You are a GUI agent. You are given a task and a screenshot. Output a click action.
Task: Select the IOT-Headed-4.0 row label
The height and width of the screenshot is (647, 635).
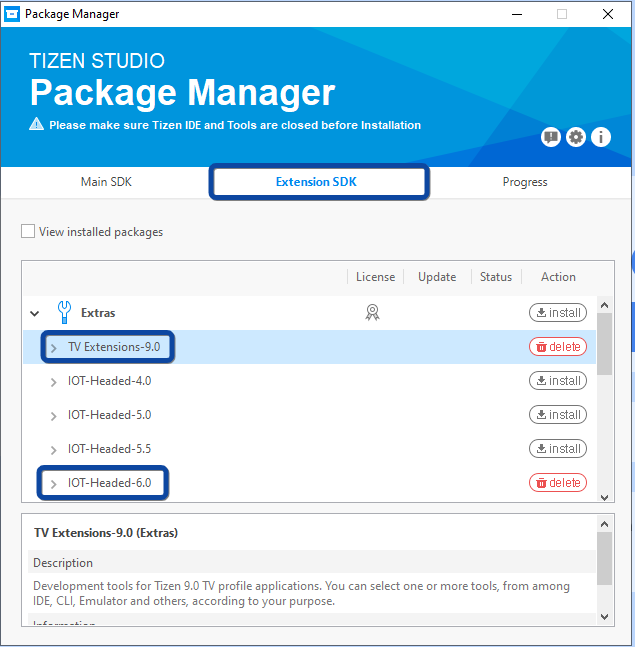pyautogui.click(x=109, y=380)
